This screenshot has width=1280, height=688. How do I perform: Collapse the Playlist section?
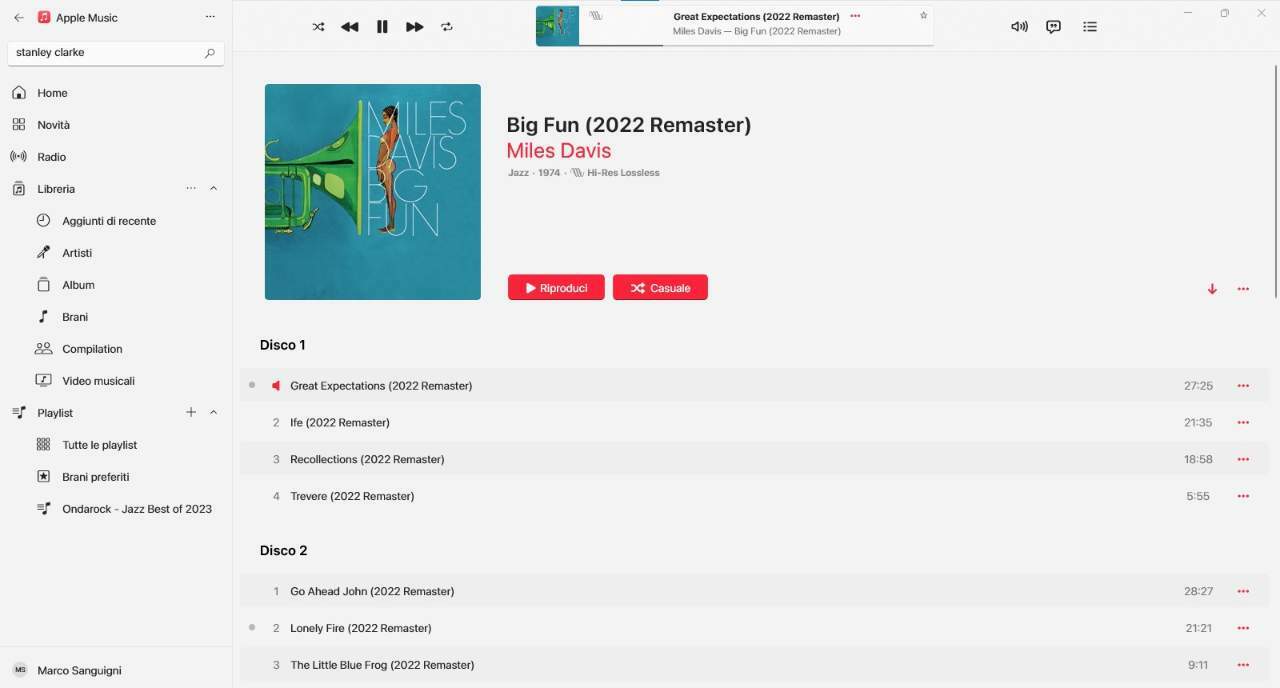(x=213, y=413)
